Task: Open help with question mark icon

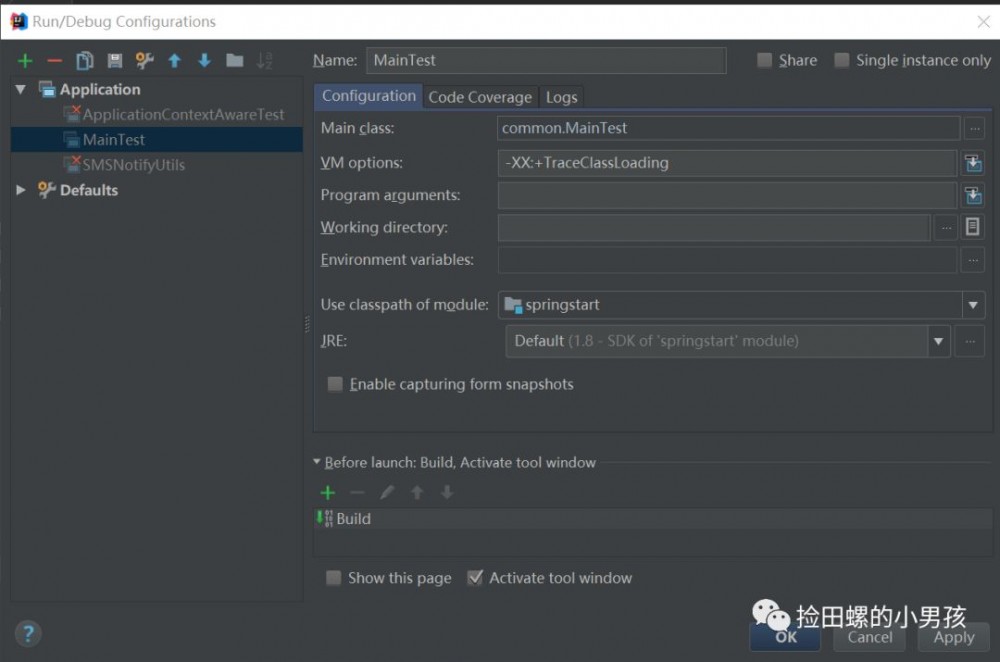Action: 28,634
